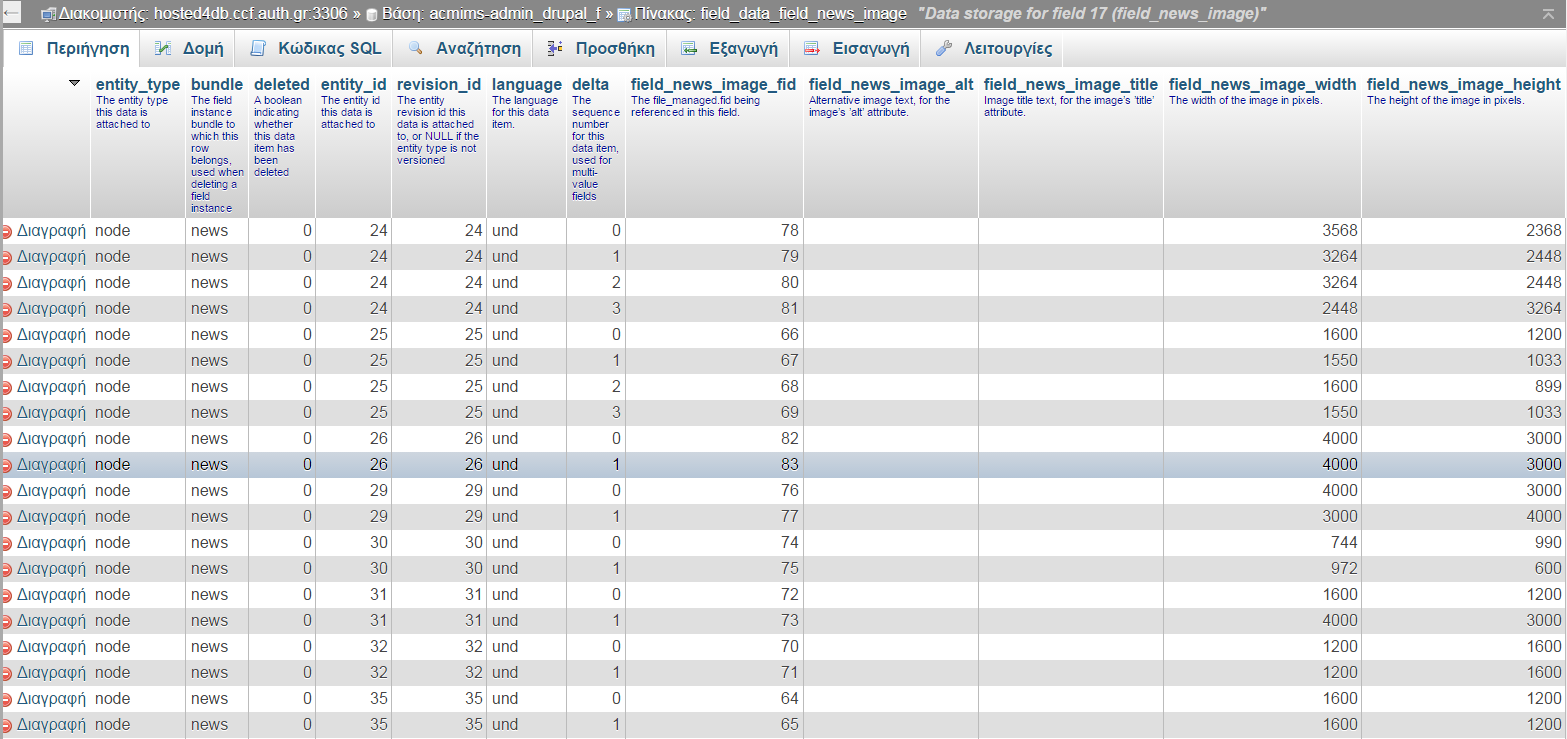Screen dimensions: 1567x739
Task: Click the red delete icon for fid 73 row
Action: coord(7,621)
